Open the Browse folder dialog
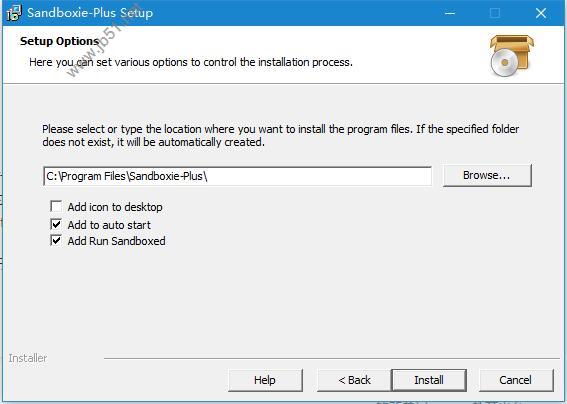 pyautogui.click(x=487, y=175)
